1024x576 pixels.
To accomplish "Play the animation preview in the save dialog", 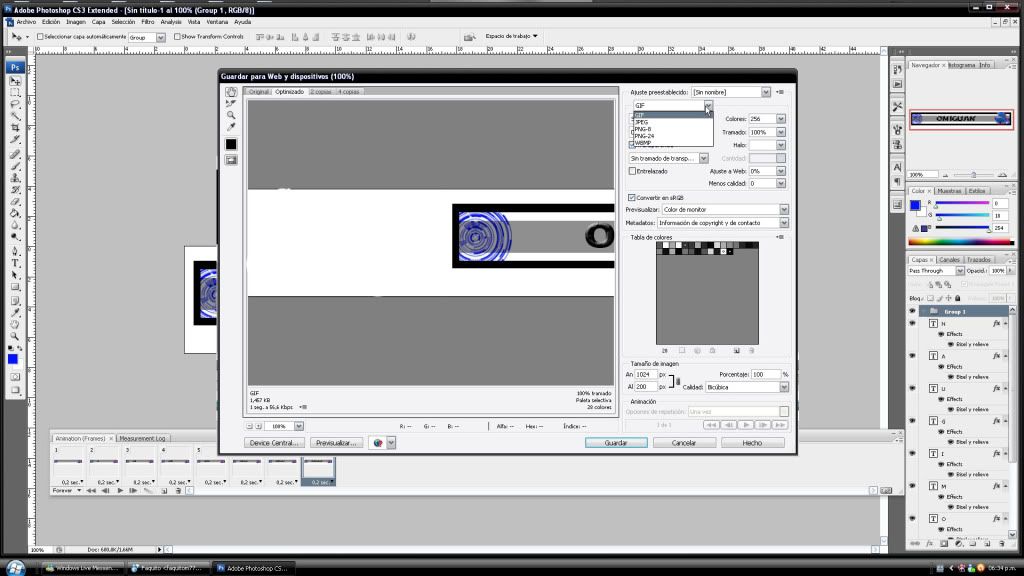I will tap(746, 425).
